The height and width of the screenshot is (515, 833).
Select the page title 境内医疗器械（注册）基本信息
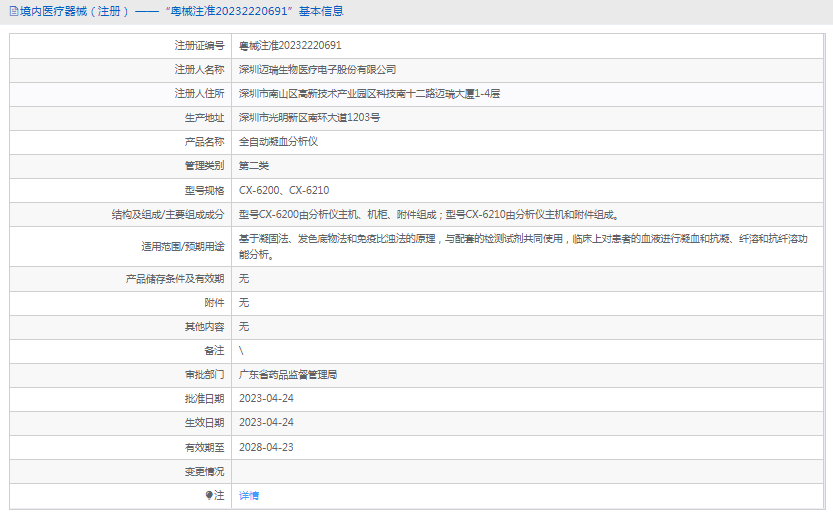tap(182, 11)
